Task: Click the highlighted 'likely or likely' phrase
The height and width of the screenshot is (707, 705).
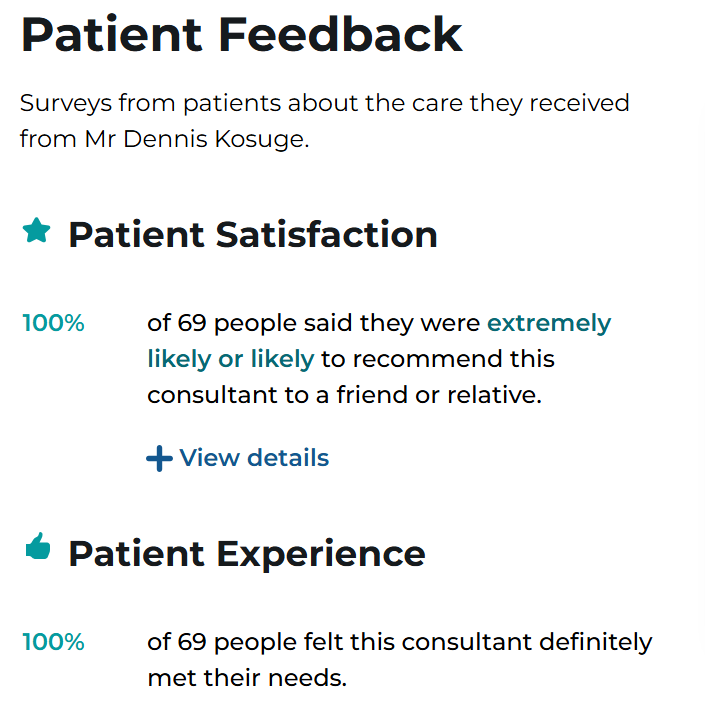Action: pyautogui.click(x=231, y=359)
